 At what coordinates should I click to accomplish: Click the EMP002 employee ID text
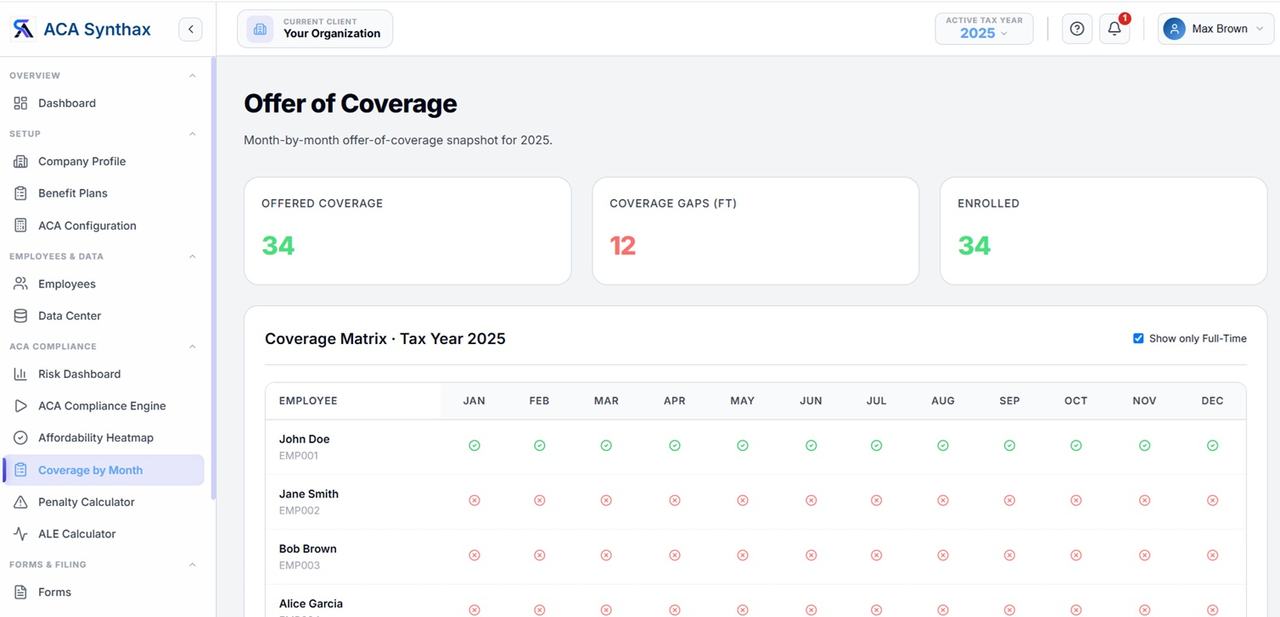click(x=299, y=511)
